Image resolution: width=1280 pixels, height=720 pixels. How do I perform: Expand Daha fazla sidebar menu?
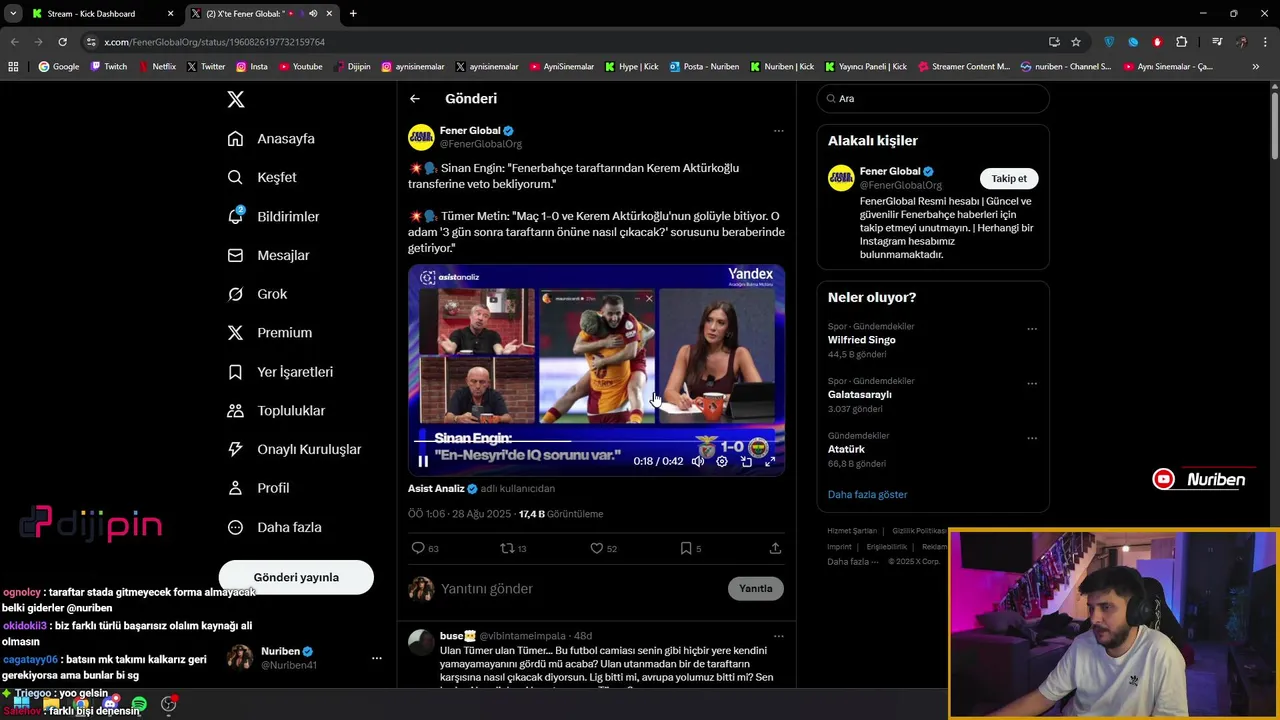(274, 527)
